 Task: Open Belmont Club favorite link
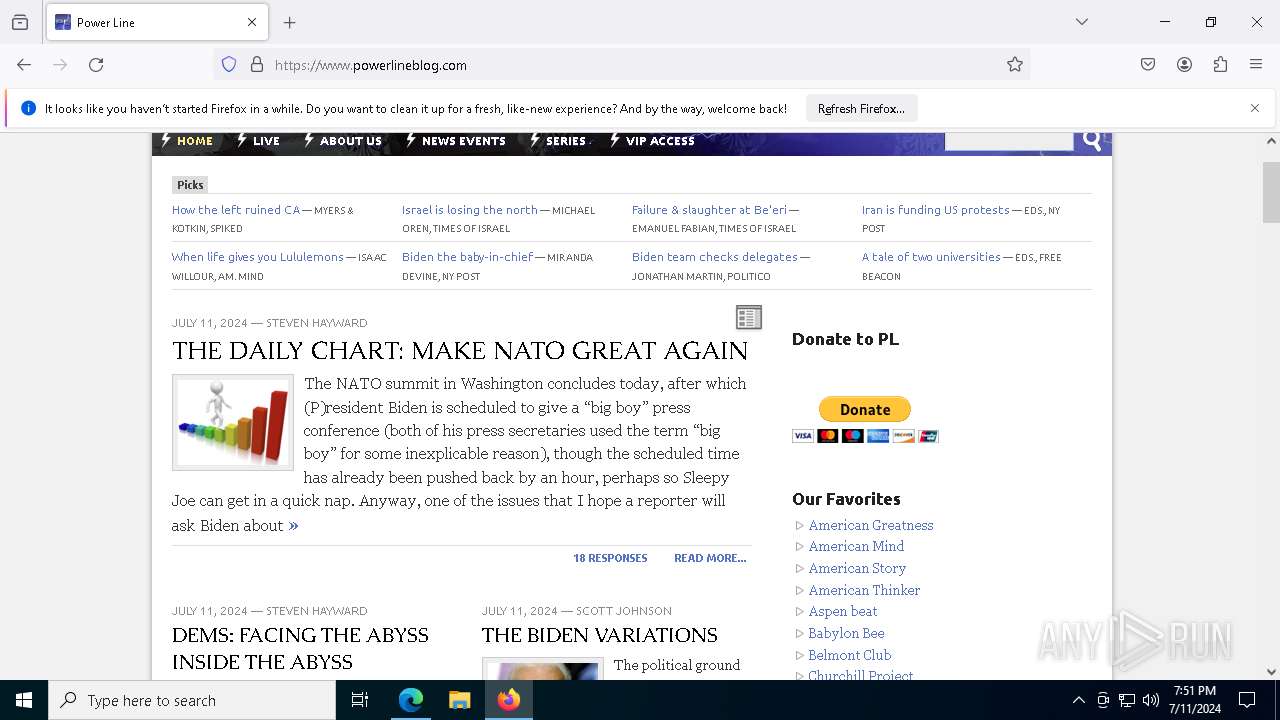[850, 655]
